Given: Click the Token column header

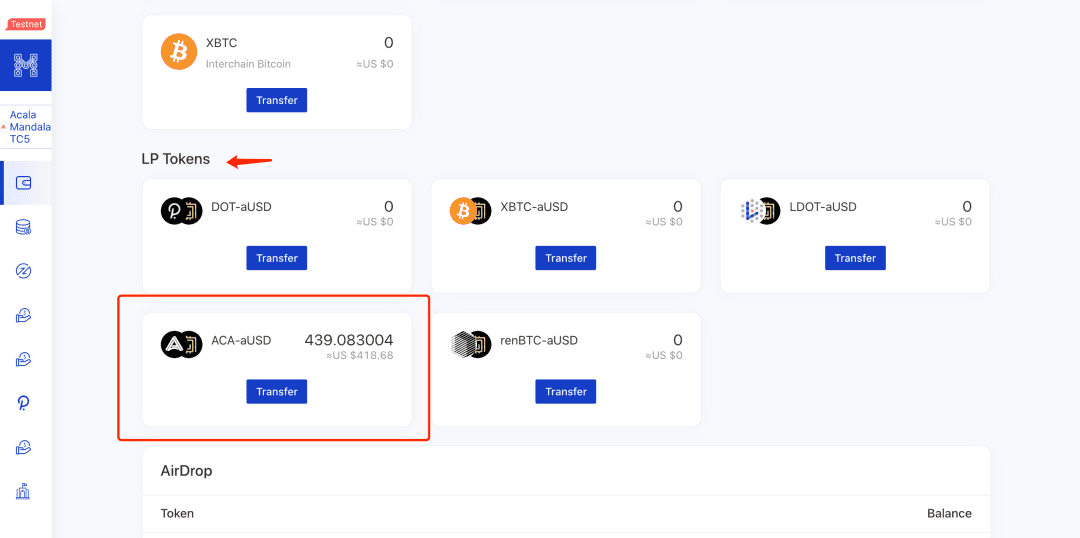Looking at the screenshot, I should (177, 513).
